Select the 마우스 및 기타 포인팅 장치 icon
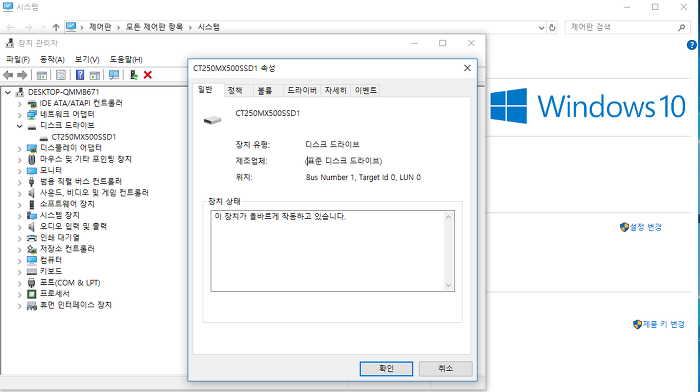 32,159
